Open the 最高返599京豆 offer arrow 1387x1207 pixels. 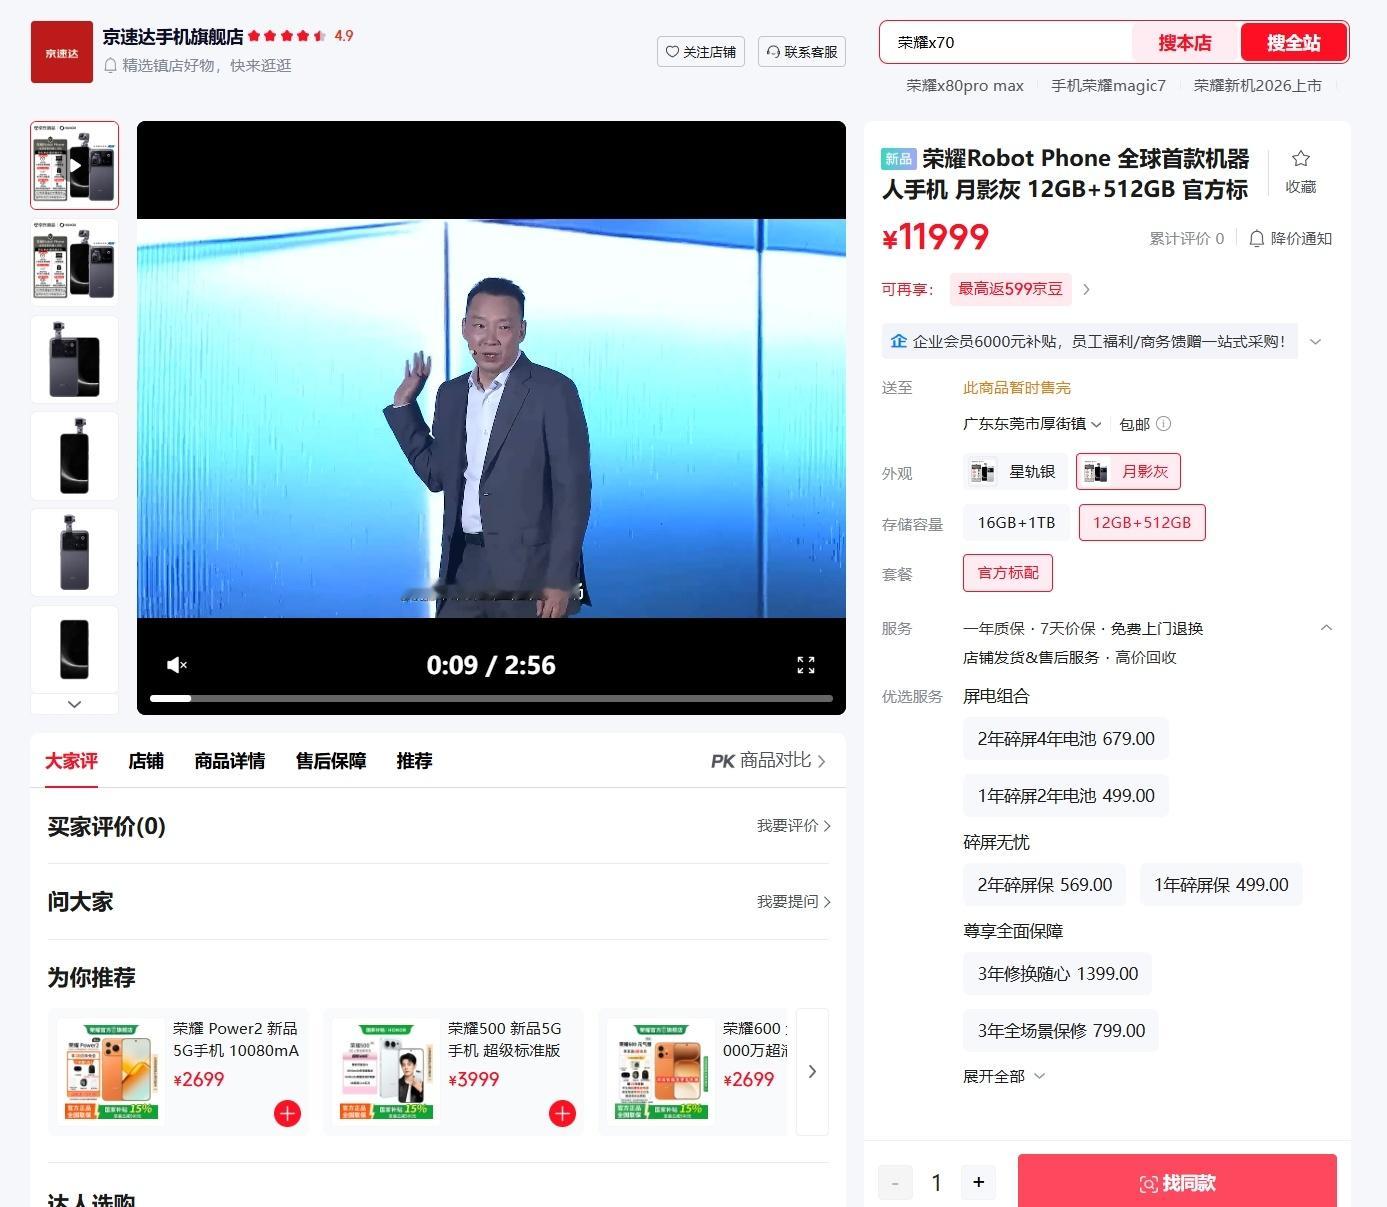(1086, 289)
